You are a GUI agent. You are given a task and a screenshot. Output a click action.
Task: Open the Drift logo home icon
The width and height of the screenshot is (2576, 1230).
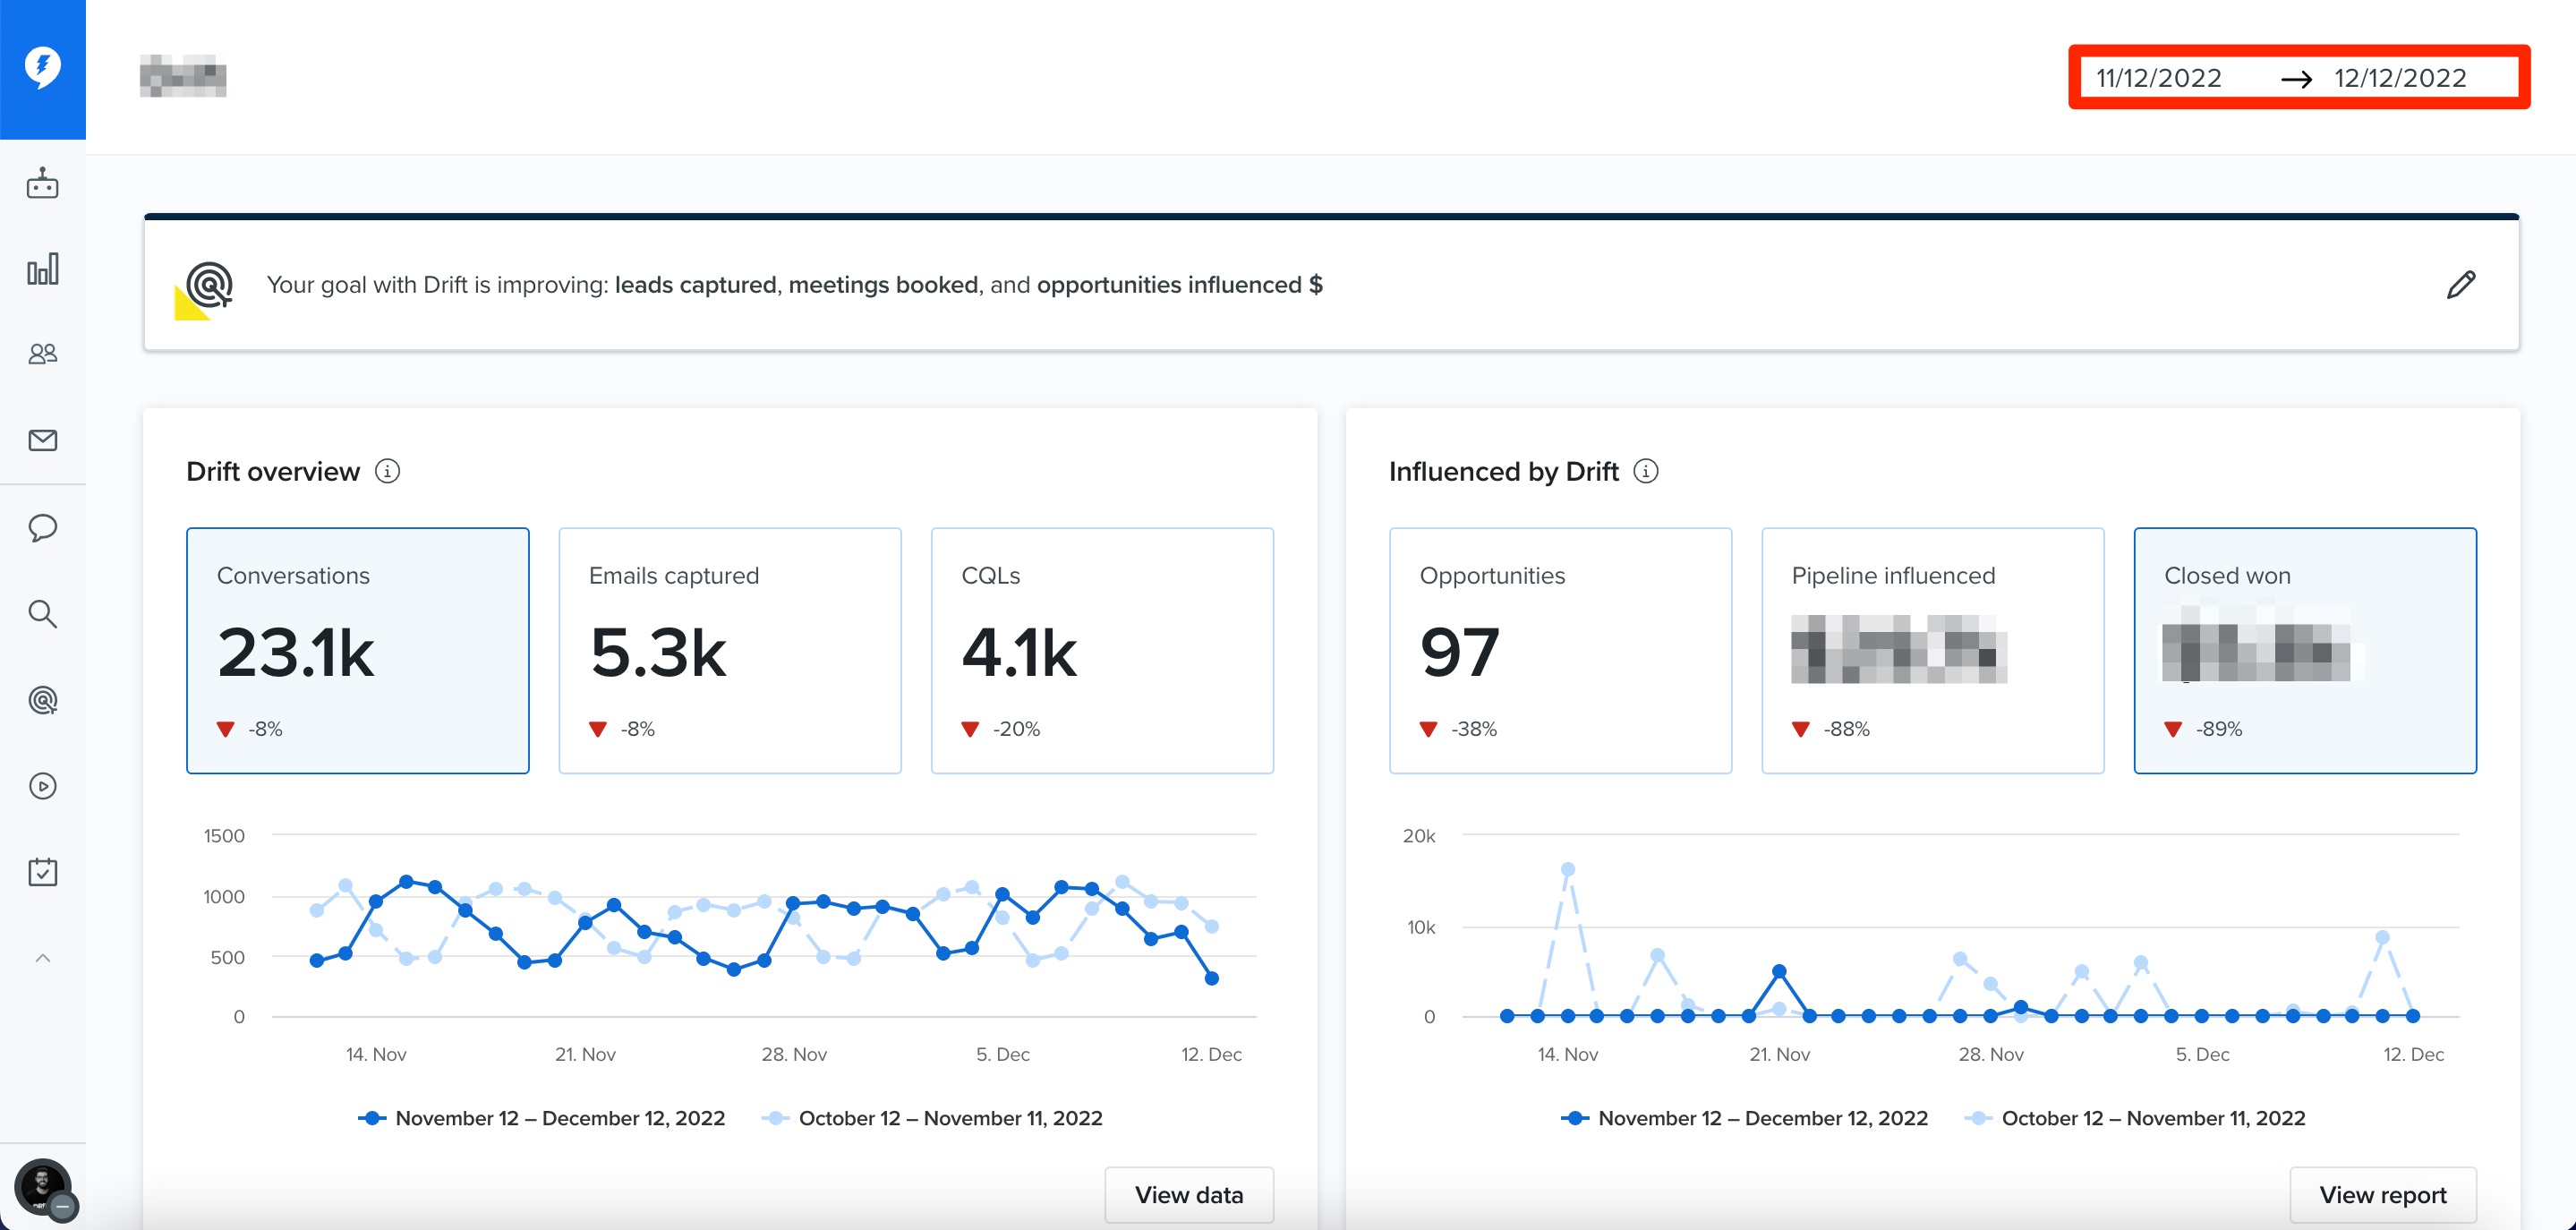(x=42, y=67)
